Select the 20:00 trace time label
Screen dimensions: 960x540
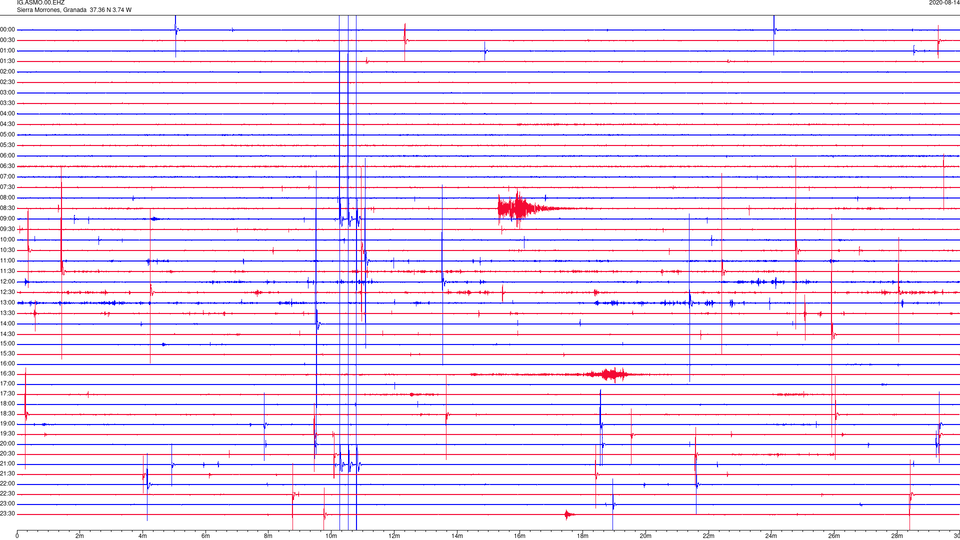click(8, 444)
